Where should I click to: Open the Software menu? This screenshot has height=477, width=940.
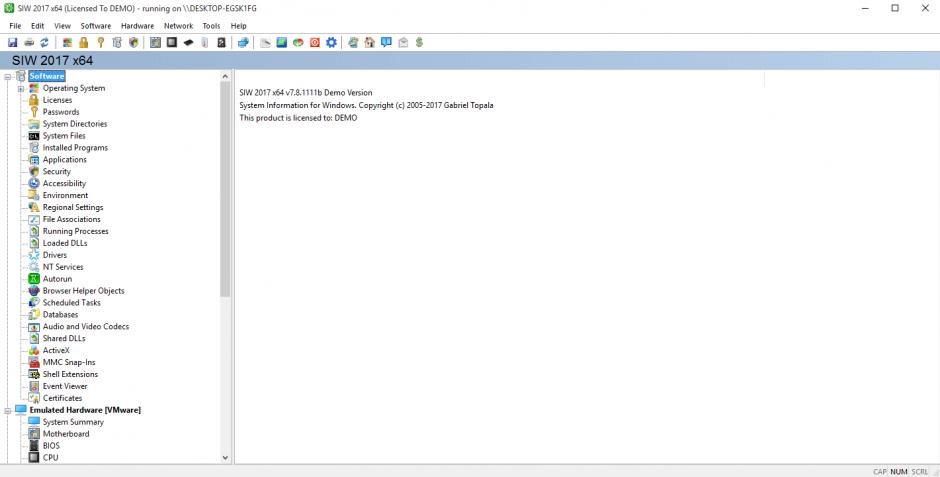pyautogui.click(x=96, y=26)
